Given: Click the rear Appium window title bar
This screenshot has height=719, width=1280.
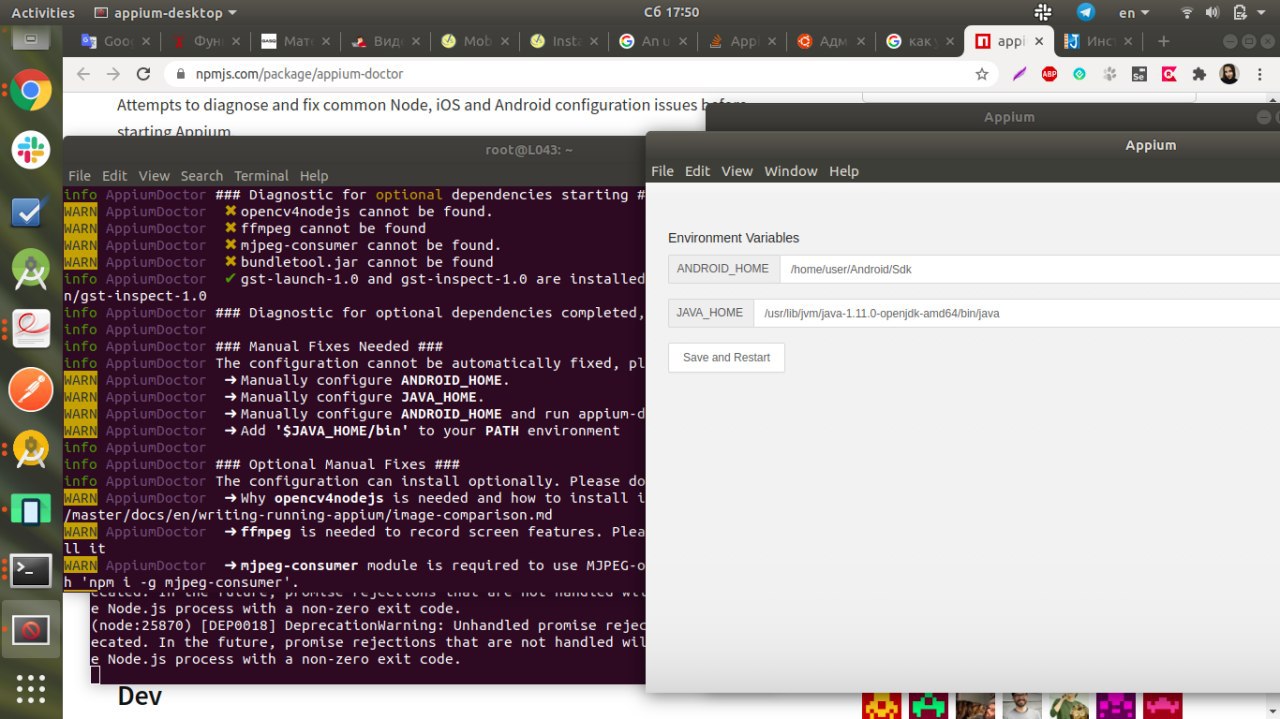Looking at the screenshot, I should pos(992,117).
